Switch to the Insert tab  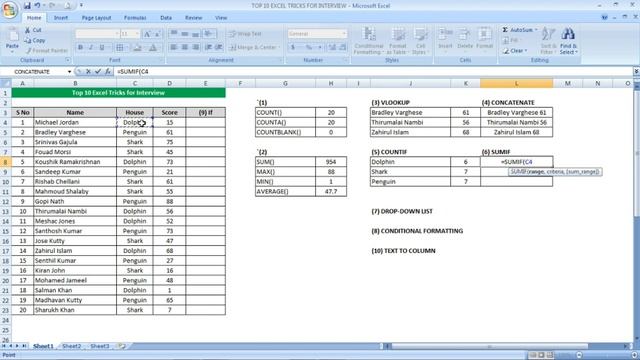[61, 18]
